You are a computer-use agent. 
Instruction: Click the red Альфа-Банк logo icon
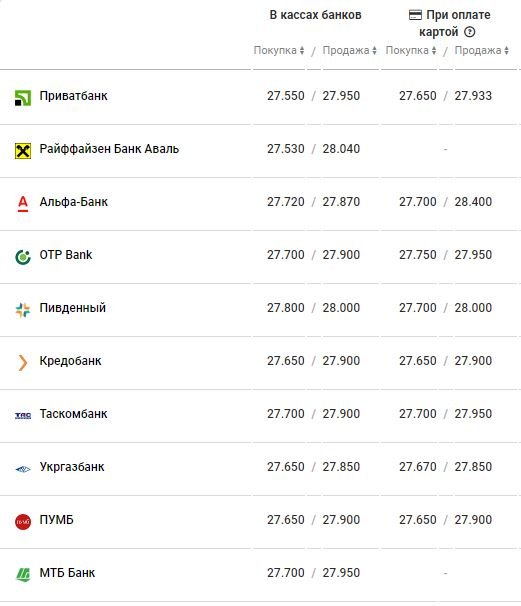[23, 204]
